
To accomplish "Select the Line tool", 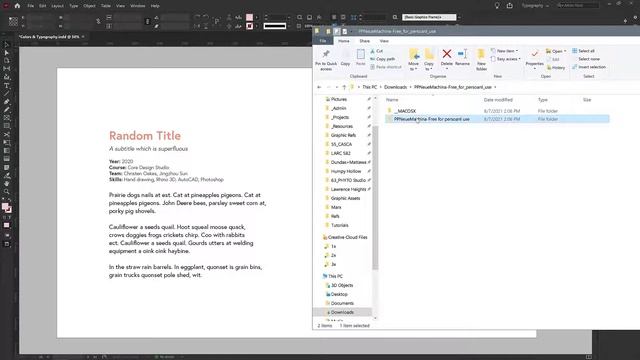I will tap(7, 94).
